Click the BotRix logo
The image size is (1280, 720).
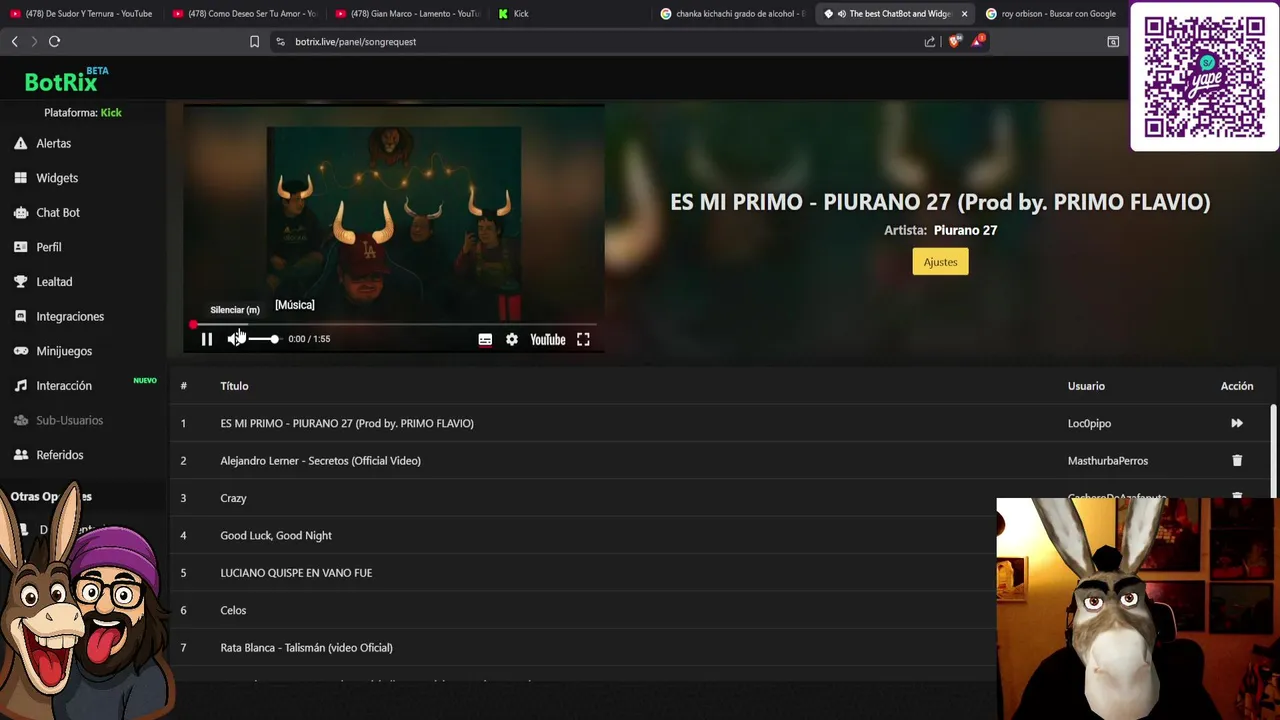tap(62, 81)
